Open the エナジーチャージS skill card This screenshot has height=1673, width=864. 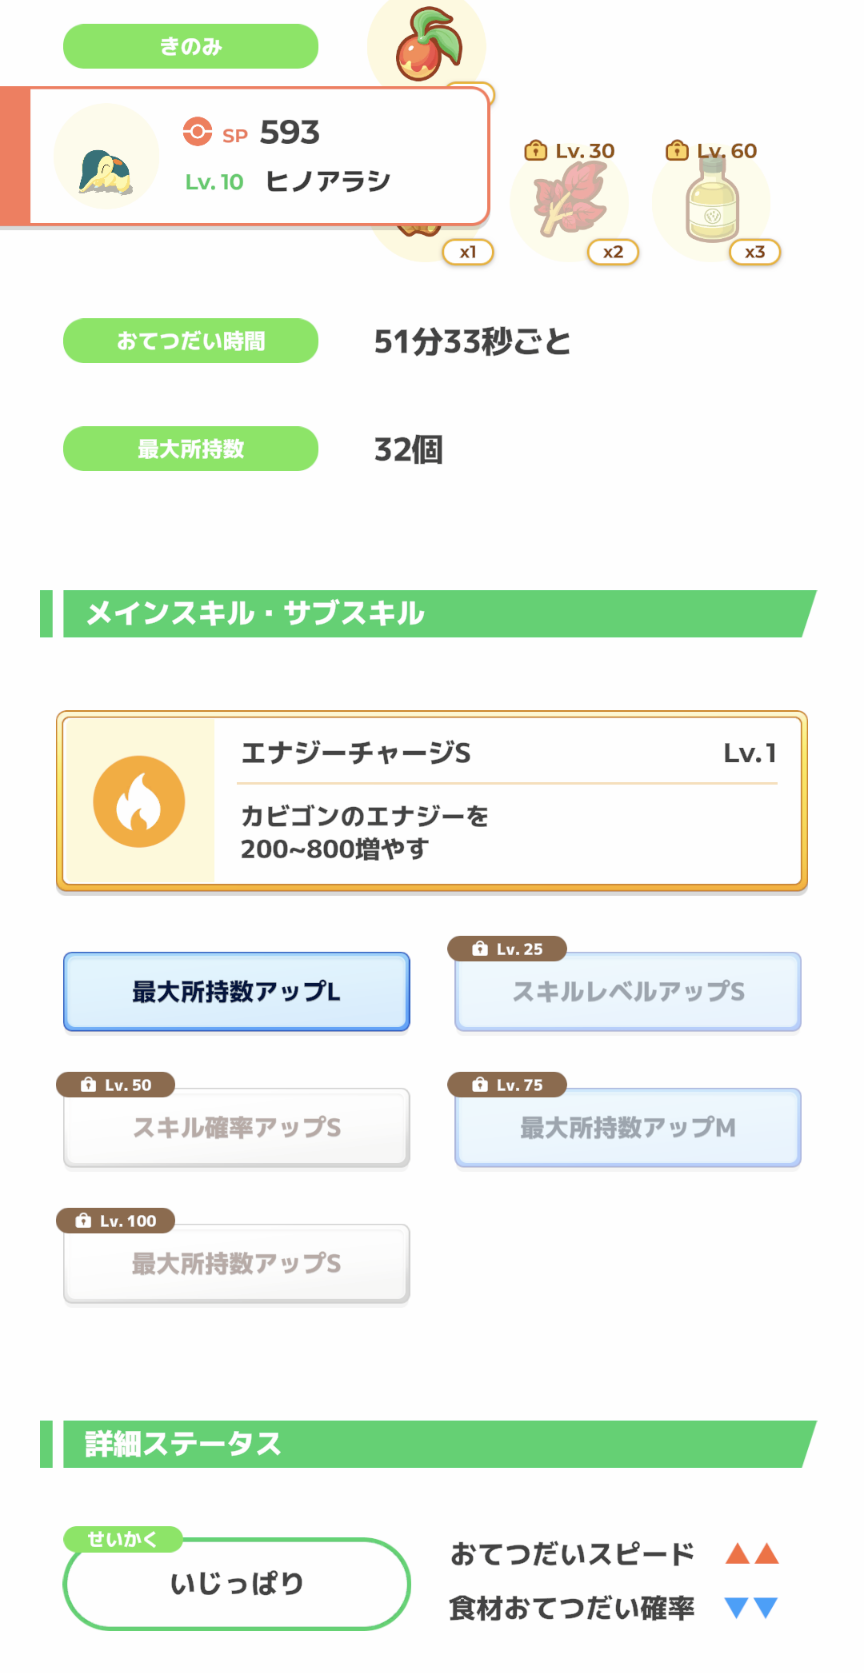click(x=432, y=801)
